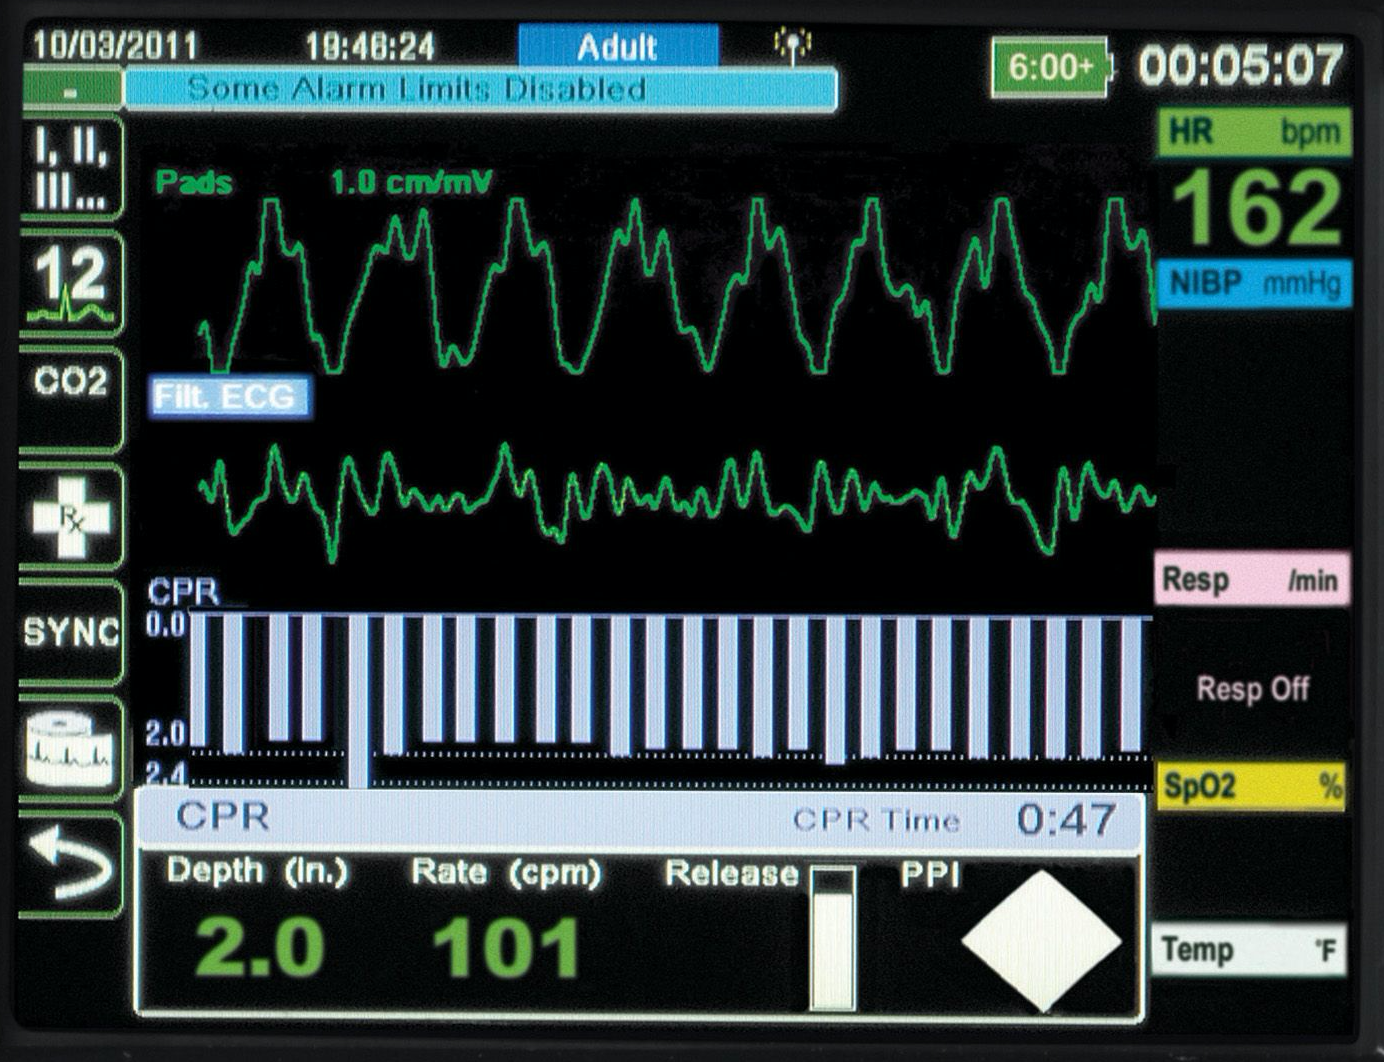Select the 'Pads' ECG source label
1384x1062 pixels.
point(194,183)
